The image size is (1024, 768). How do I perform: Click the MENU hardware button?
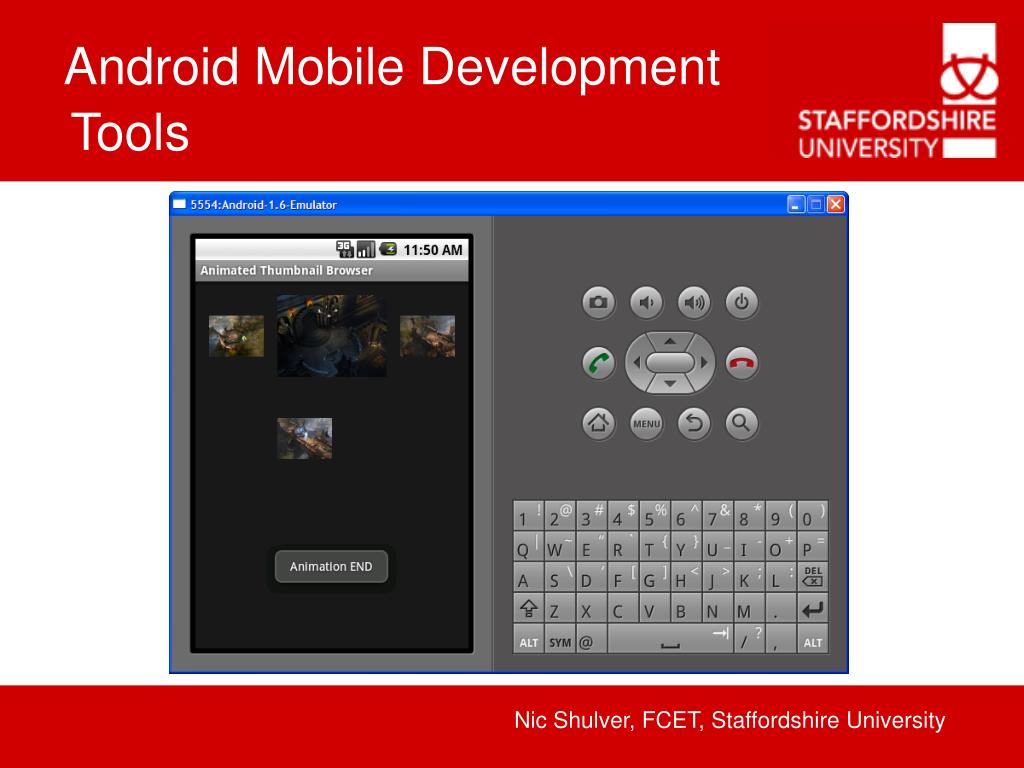tap(646, 423)
